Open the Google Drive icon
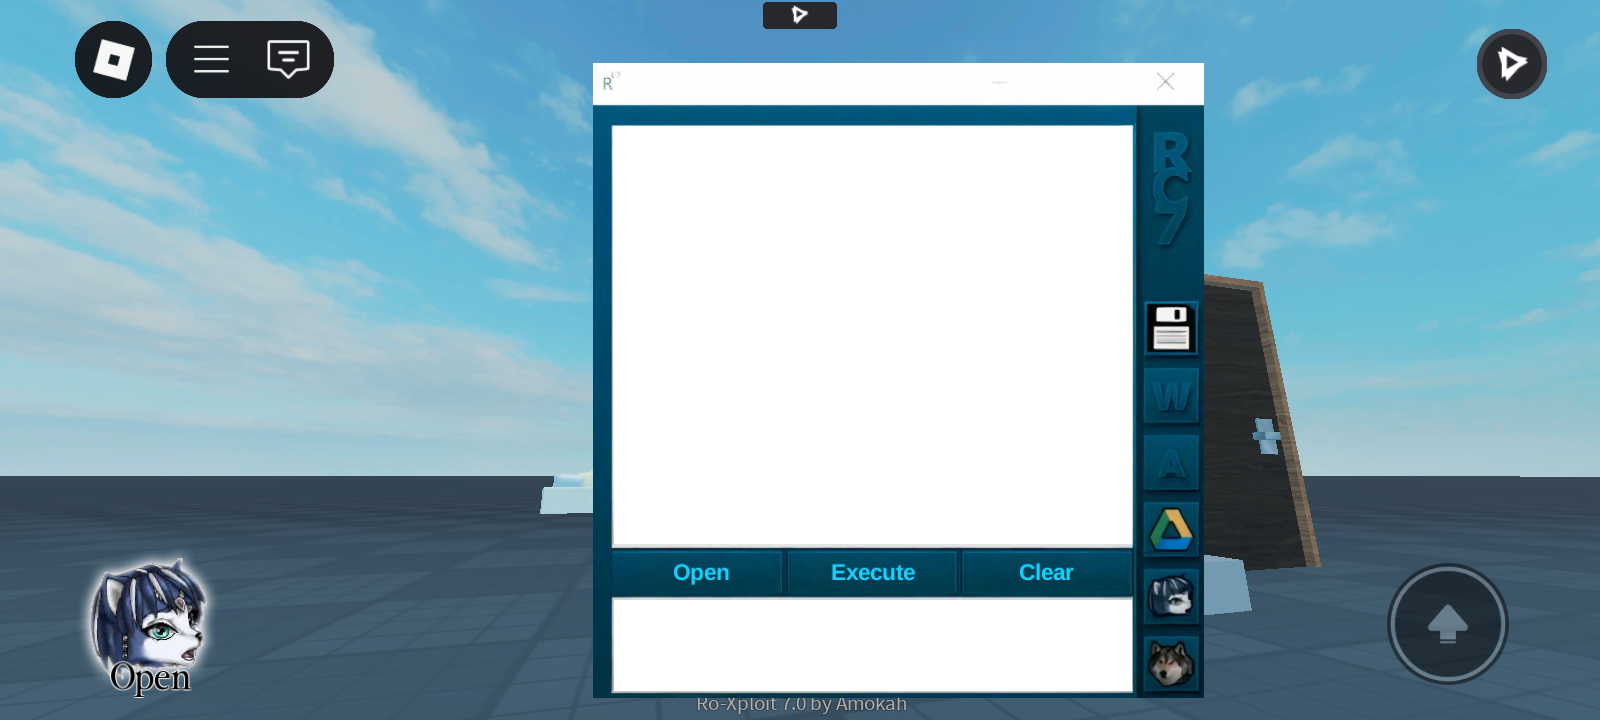Viewport: 1600px width, 720px height. click(x=1171, y=530)
